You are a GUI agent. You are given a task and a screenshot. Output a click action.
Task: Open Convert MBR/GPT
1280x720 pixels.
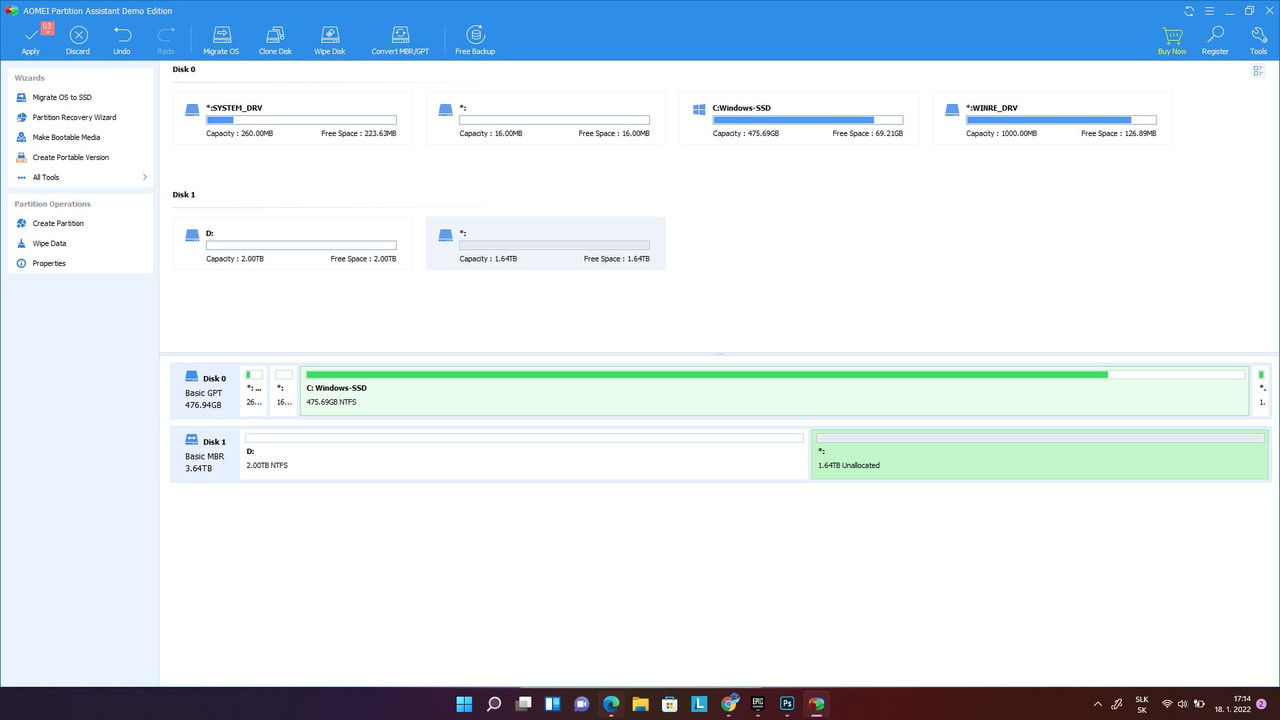[x=400, y=39]
